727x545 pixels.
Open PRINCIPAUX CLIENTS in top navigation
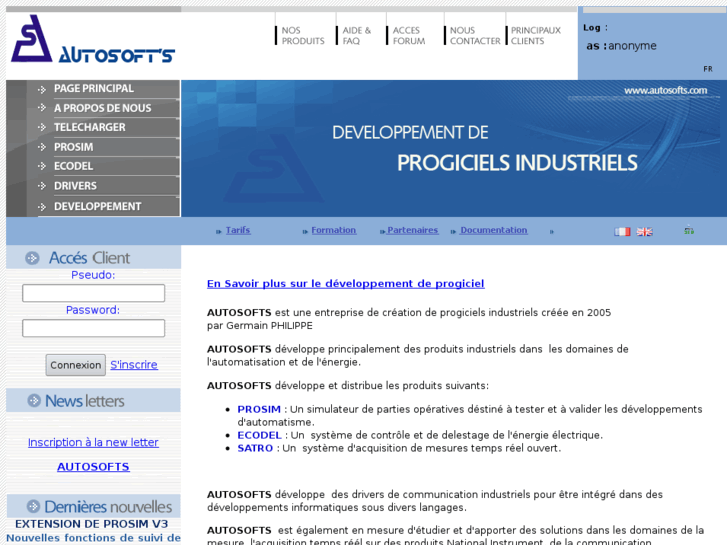pyautogui.click(x=536, y=36)
